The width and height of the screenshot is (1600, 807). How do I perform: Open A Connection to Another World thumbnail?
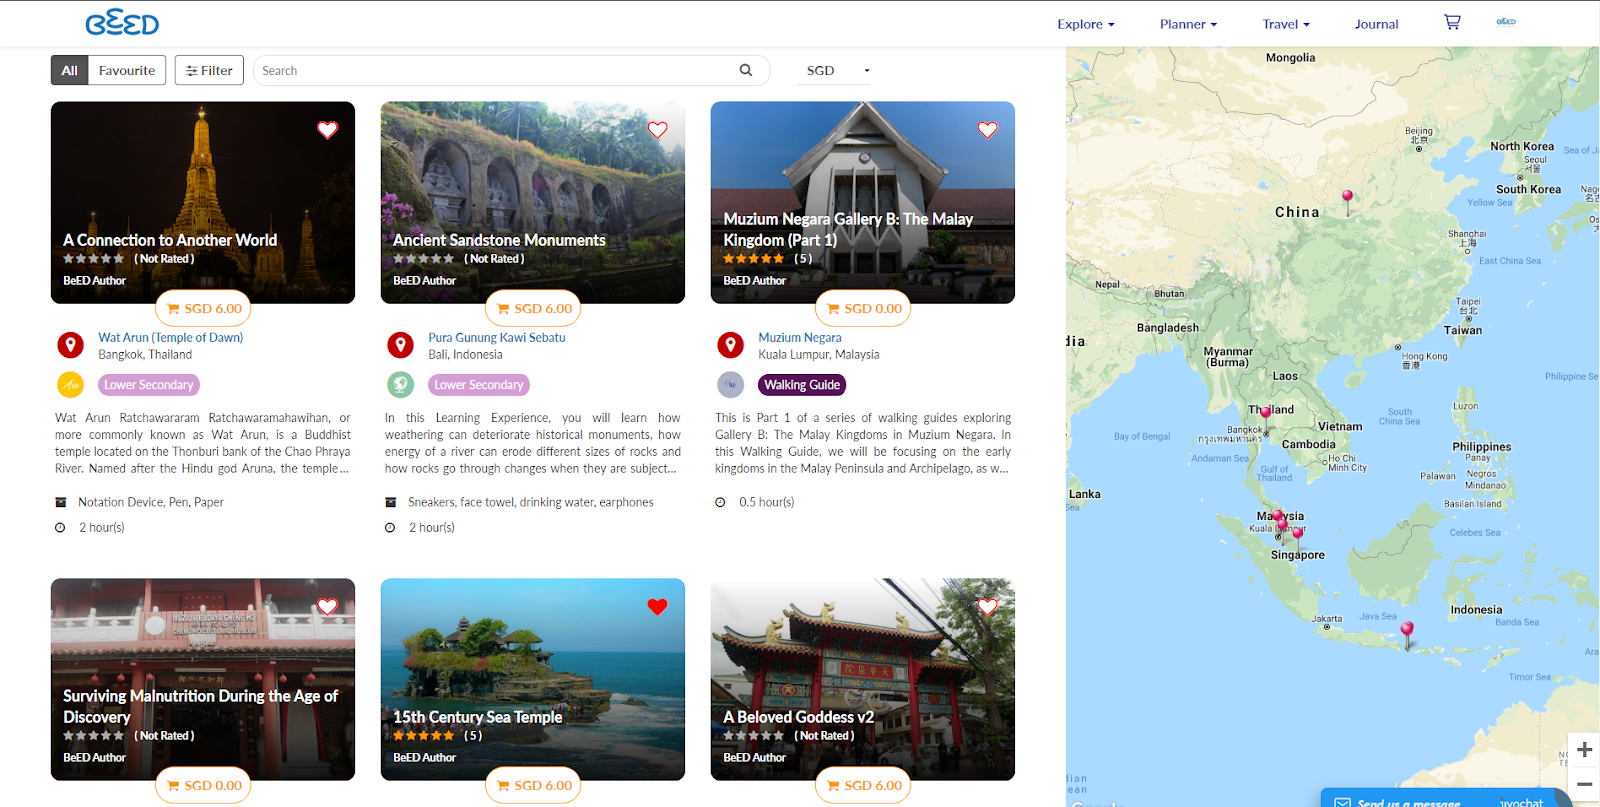coord(203,202)
